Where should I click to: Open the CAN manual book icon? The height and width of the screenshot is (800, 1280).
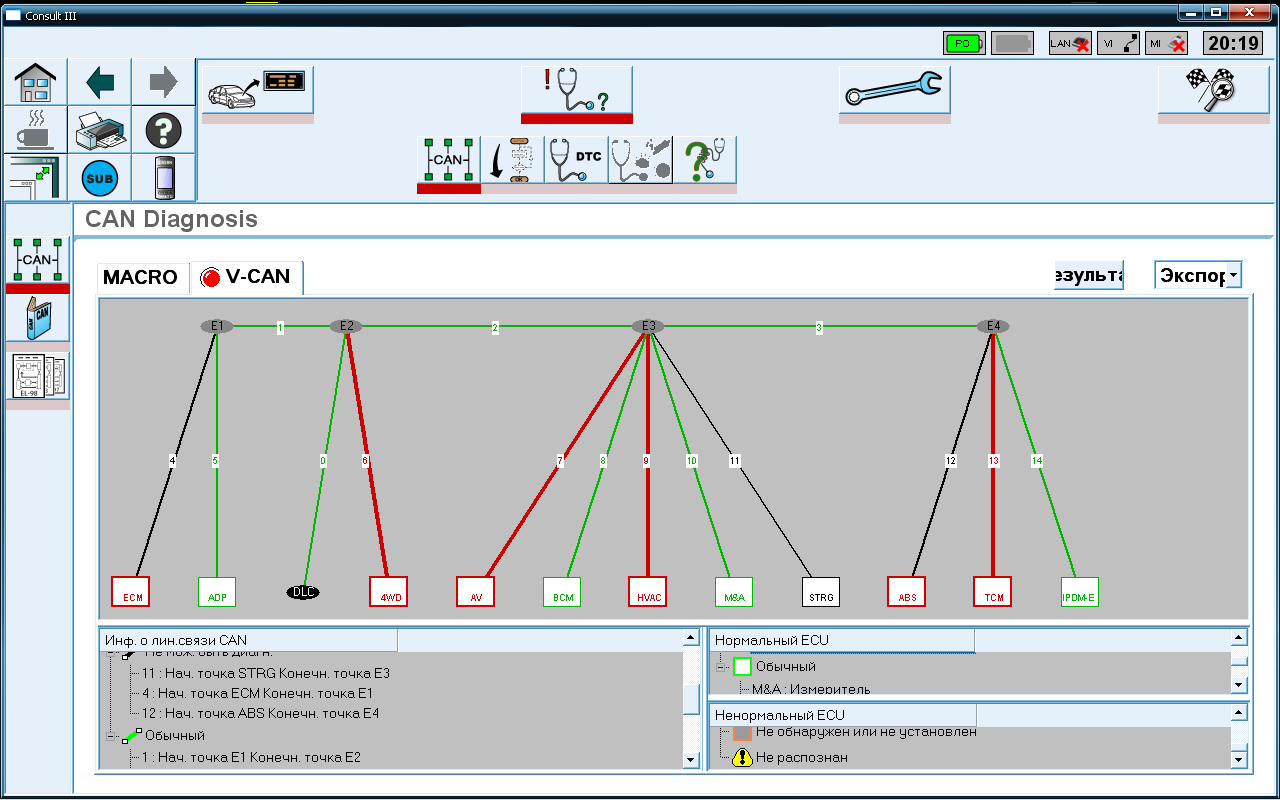pyautogui.click(x=38, y=318)
